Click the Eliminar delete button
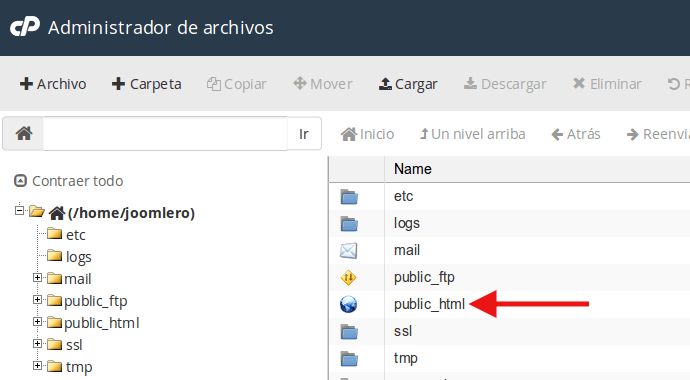The width and height of the screenshot is (690, 380). click(x=607, y=84)
